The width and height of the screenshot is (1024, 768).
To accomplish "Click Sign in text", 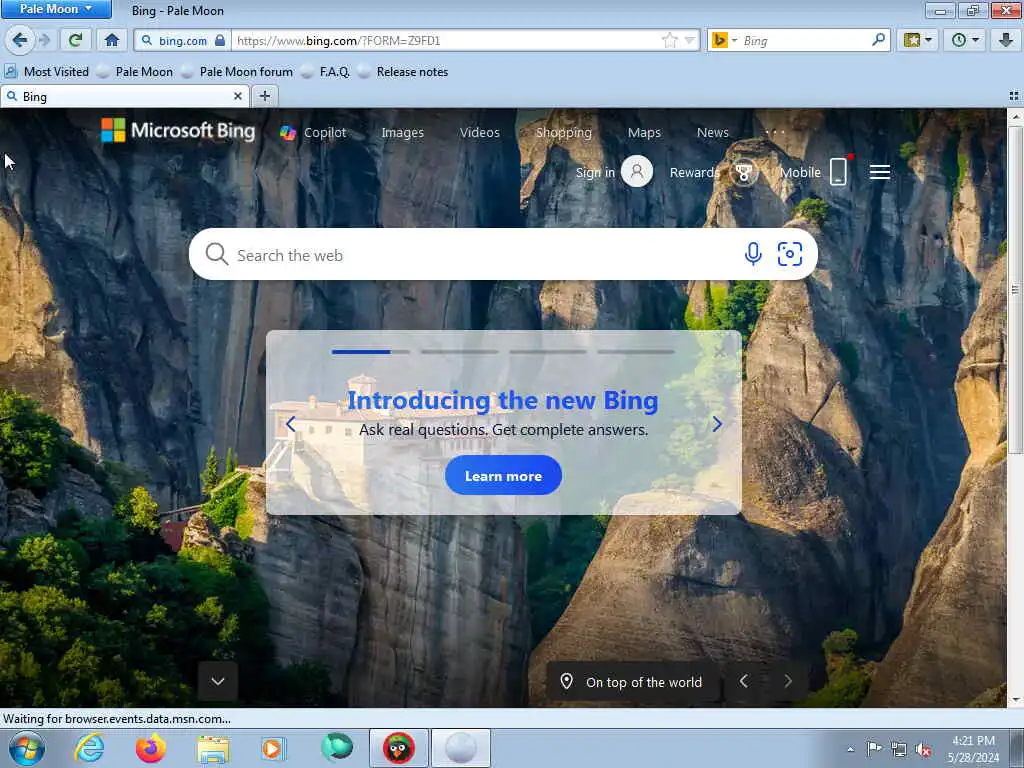I will (595, 172).
